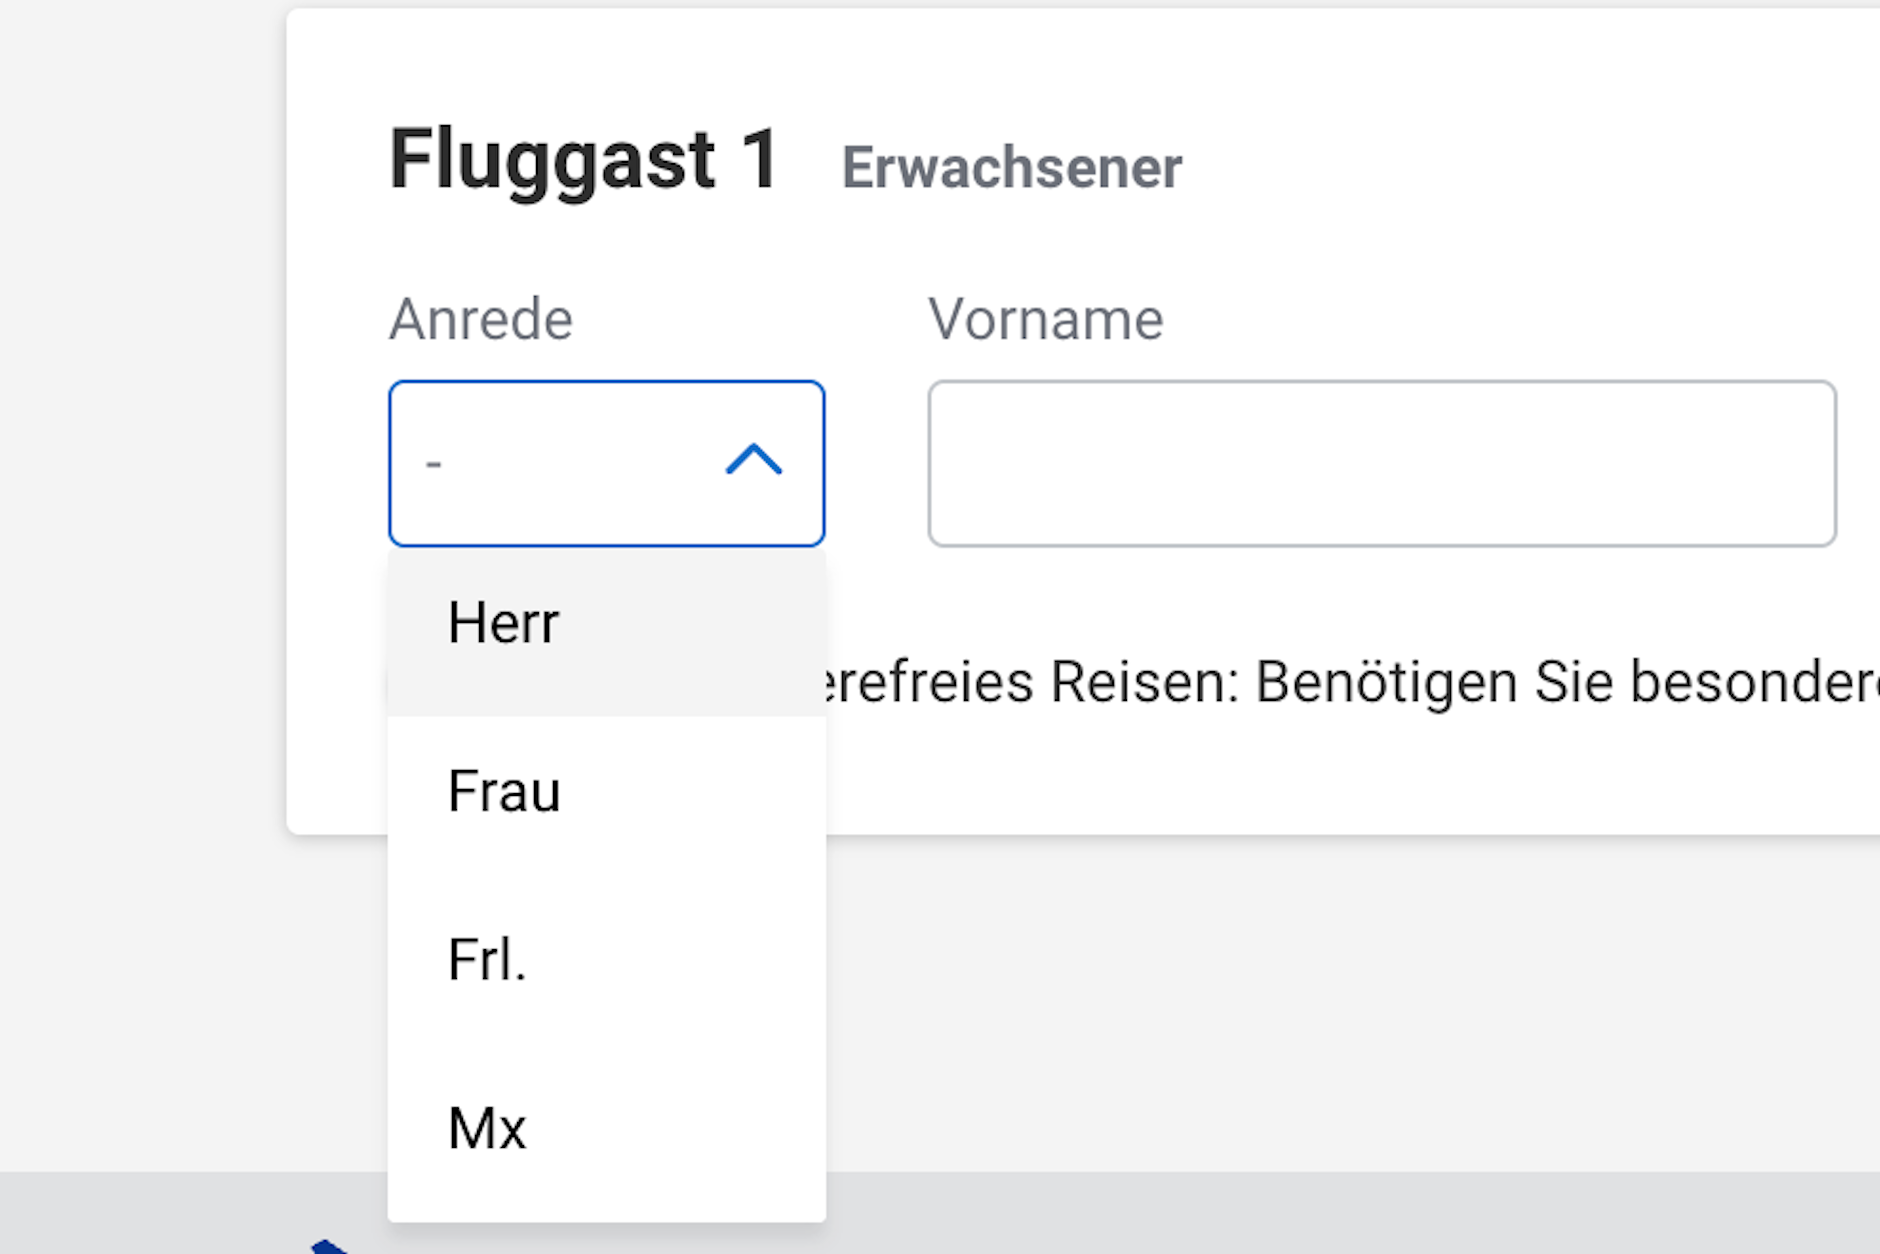Click the "Fluggast 1" heading
The height and width of the screenshot is (1254, 1880).
(x=585, y=160)
